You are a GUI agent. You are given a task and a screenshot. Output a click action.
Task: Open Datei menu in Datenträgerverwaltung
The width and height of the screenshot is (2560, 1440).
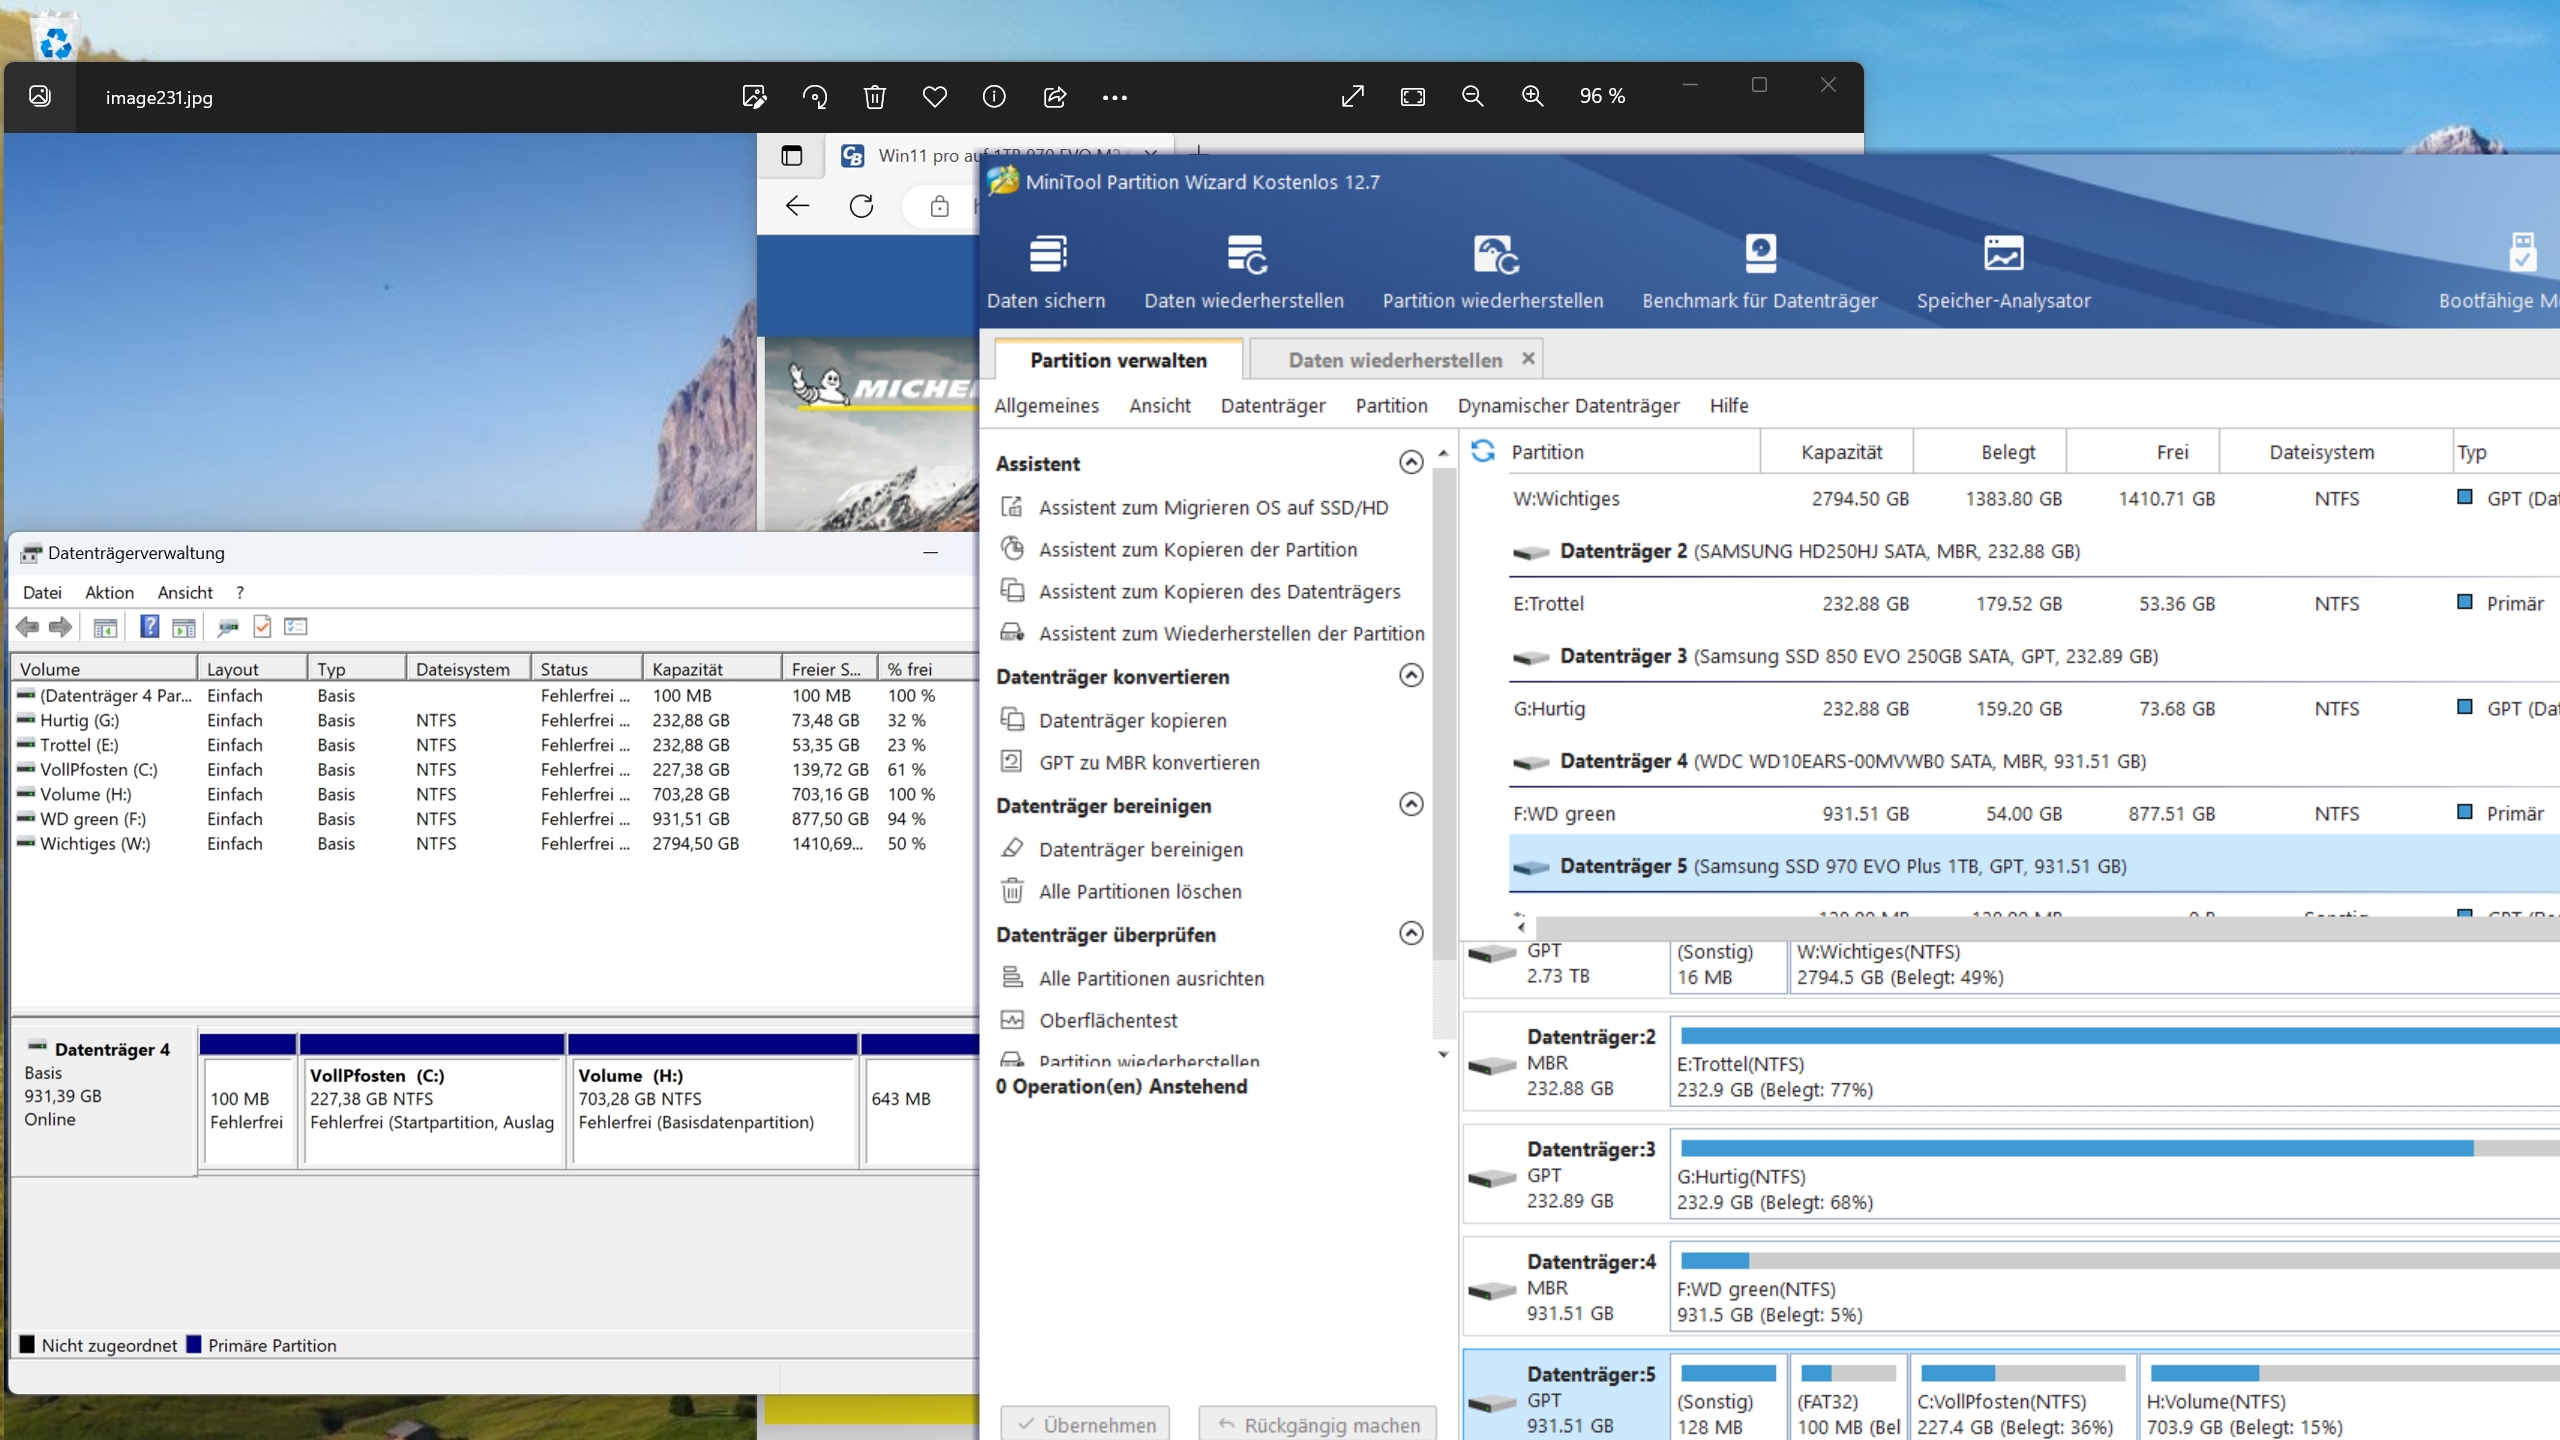(42, 592)
